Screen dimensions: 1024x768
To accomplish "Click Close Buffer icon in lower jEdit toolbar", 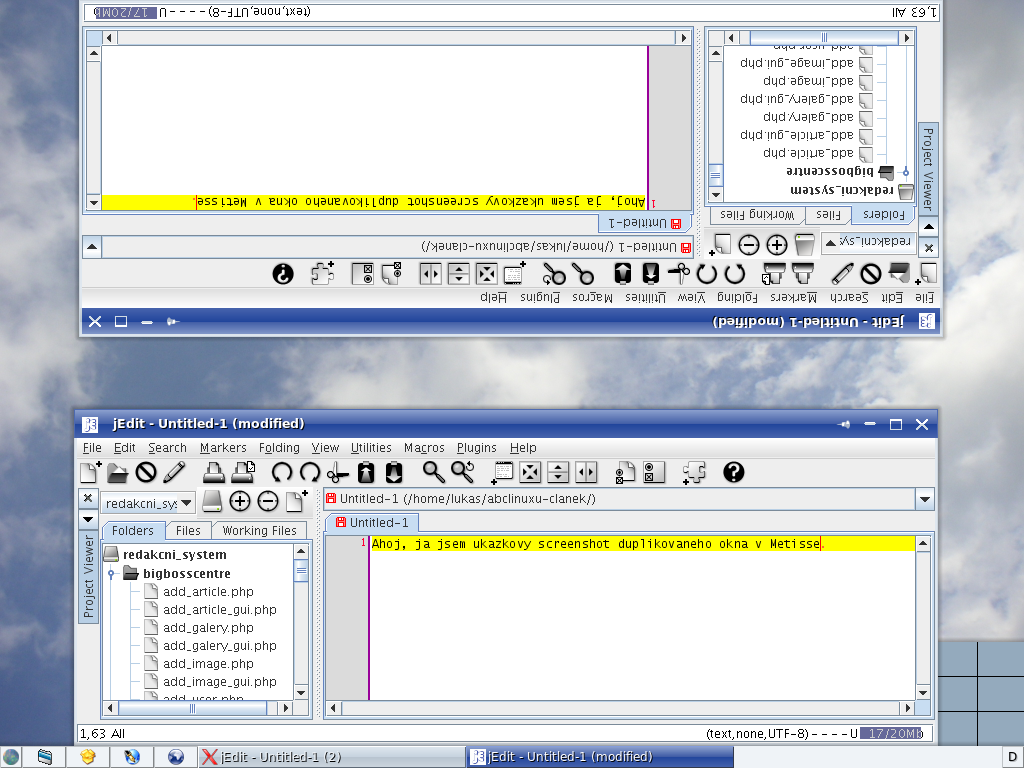I will point(146,472).
